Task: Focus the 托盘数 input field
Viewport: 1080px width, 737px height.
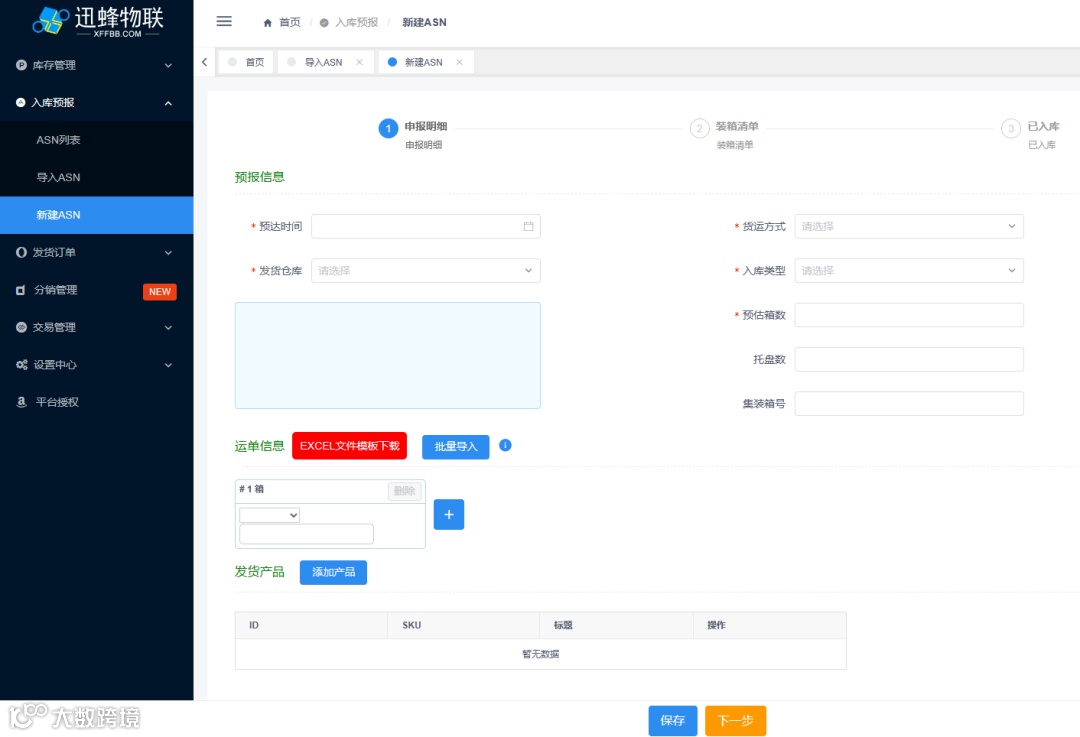Action: 909,360
